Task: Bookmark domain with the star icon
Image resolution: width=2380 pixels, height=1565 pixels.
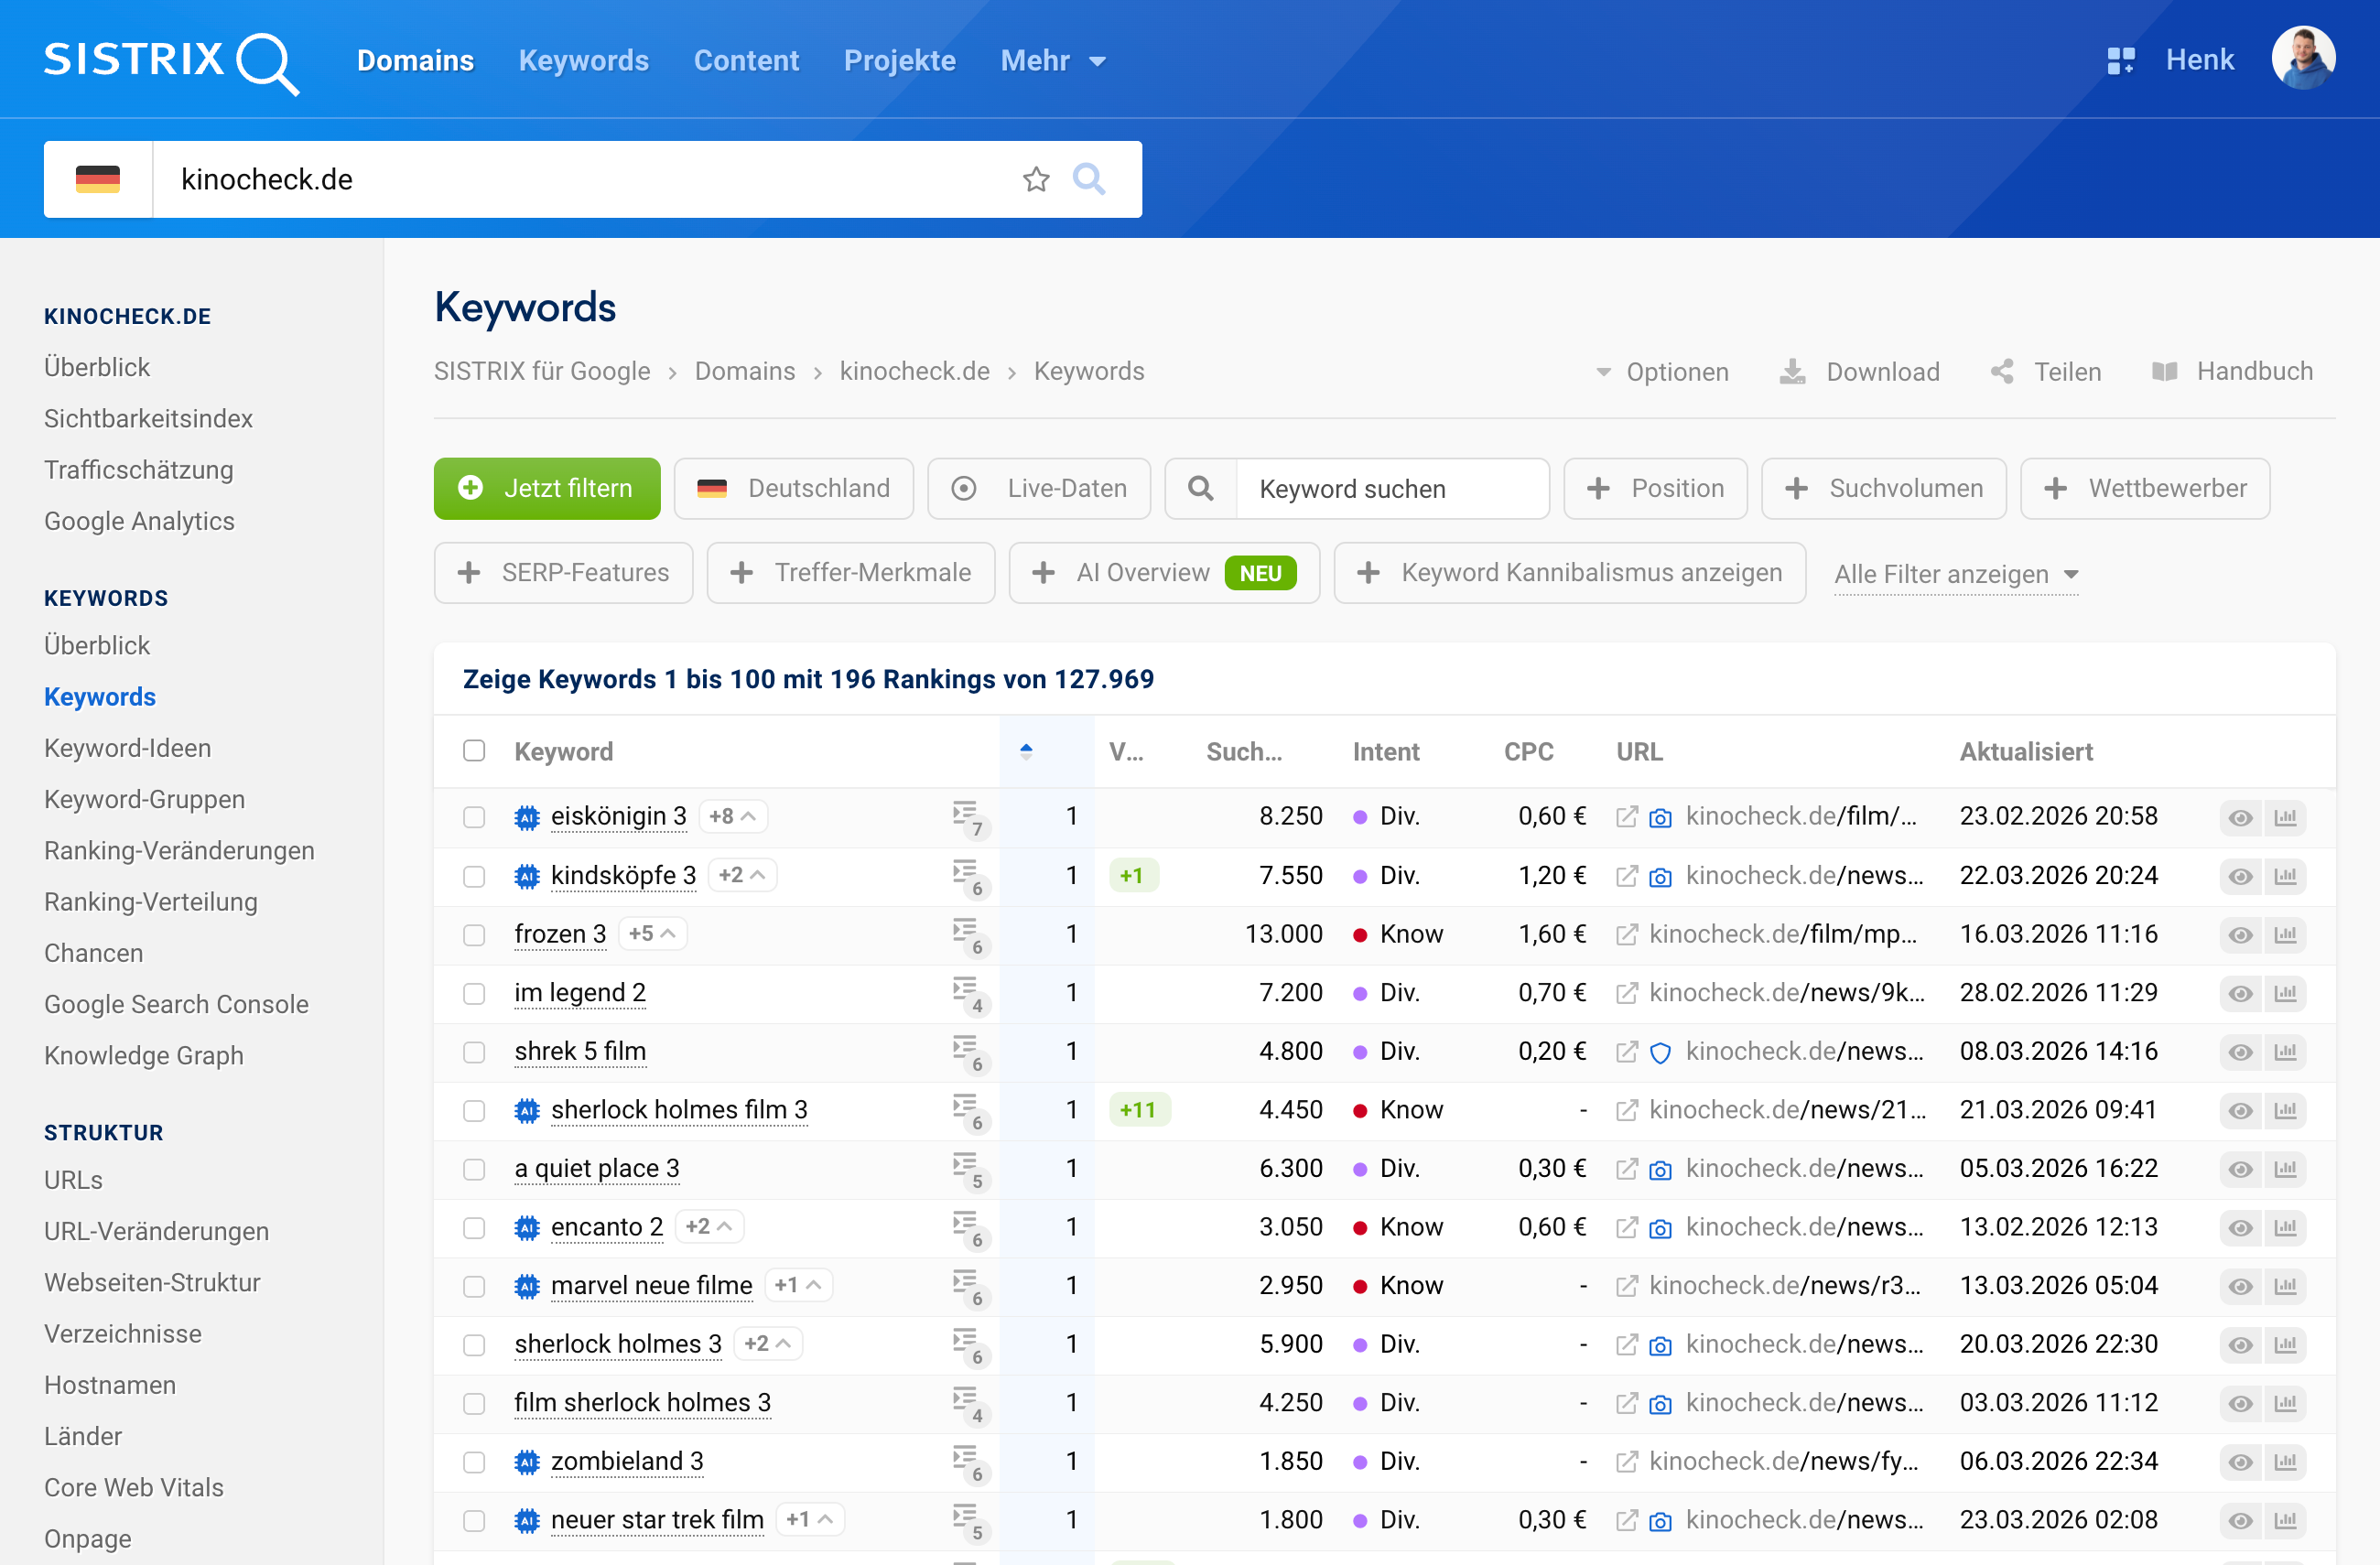Action: (x=1036, y=179)
